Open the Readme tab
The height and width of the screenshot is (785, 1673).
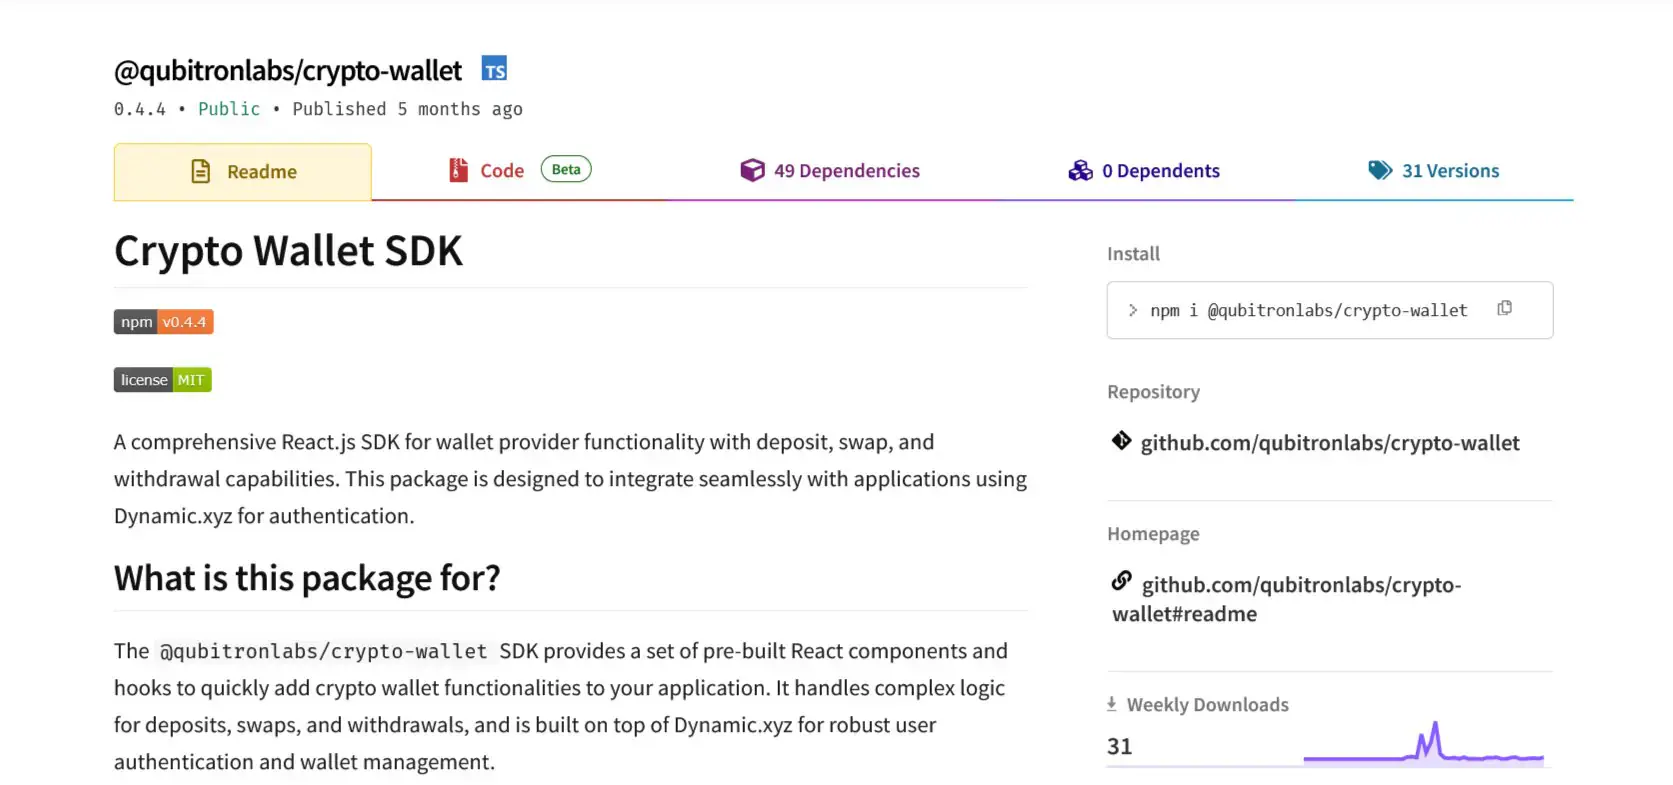click(243, 172)
